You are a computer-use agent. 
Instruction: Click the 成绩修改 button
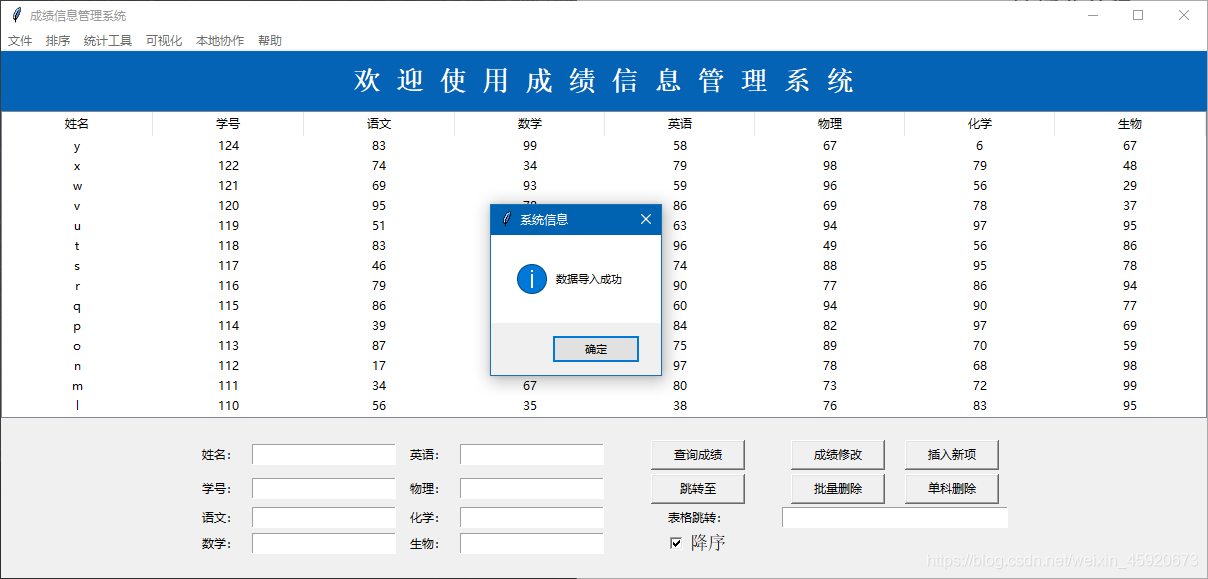tap(838, 455)
